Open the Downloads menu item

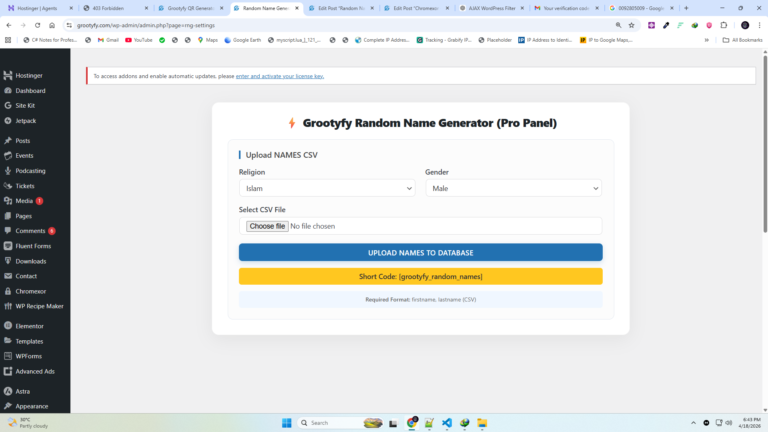[x=30, y=261]
